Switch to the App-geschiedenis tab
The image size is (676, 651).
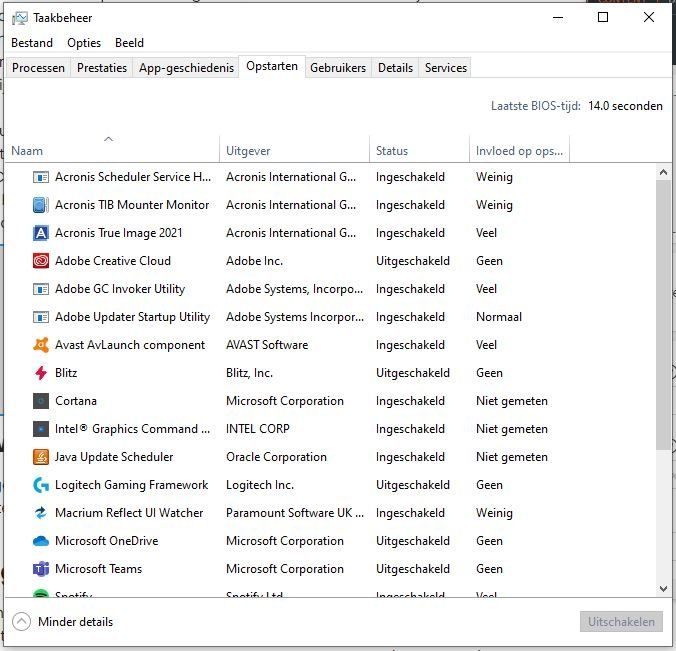pos(186,68)
